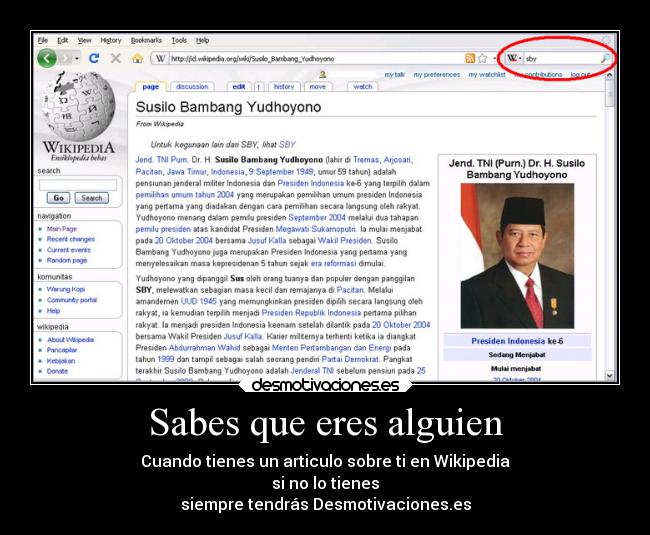Image resolution: width=650 pixels, height=535 pixels.
Task: Click the RSS feed icon in address bar
Action: (x=470, y=58)
